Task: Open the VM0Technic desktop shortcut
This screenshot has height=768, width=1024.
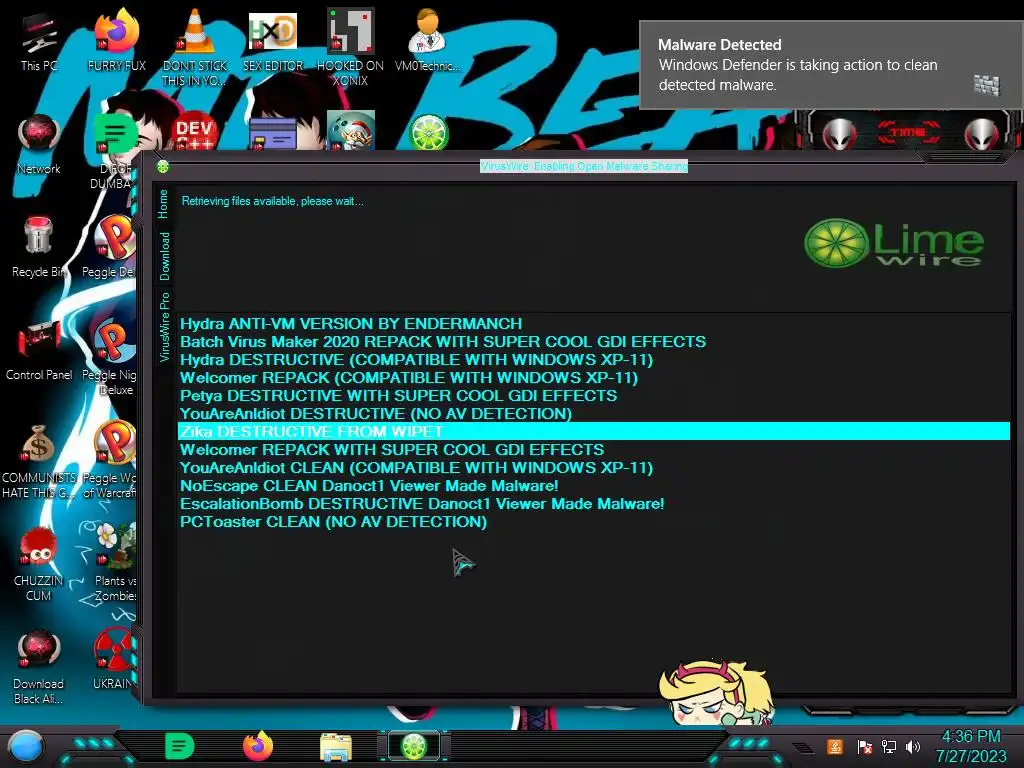Action: [x=427, y=40]
